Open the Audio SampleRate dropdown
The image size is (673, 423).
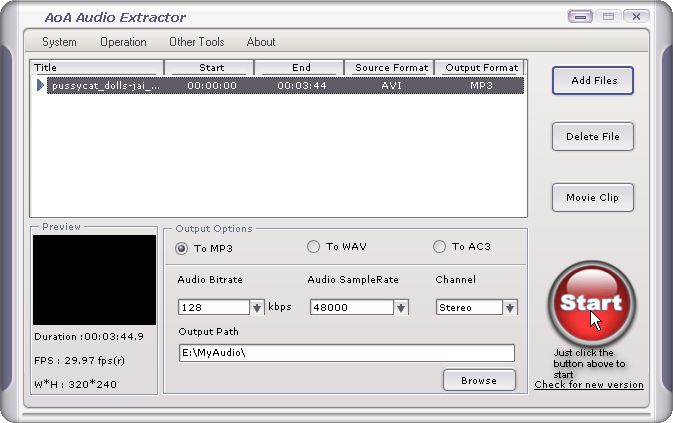pos(401,308)
